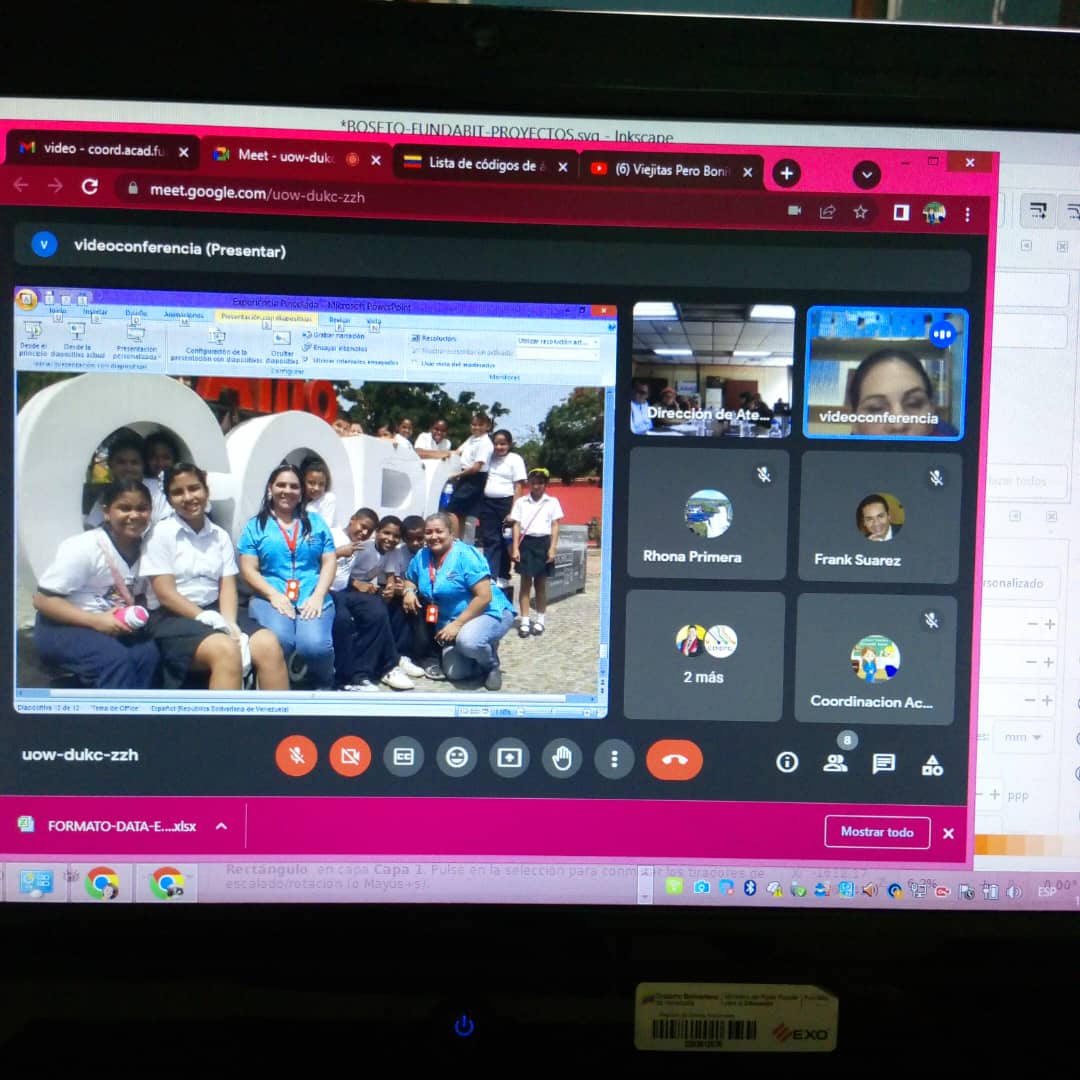
Task: Click the Frank Suarez tile
Action: [878, 517]
